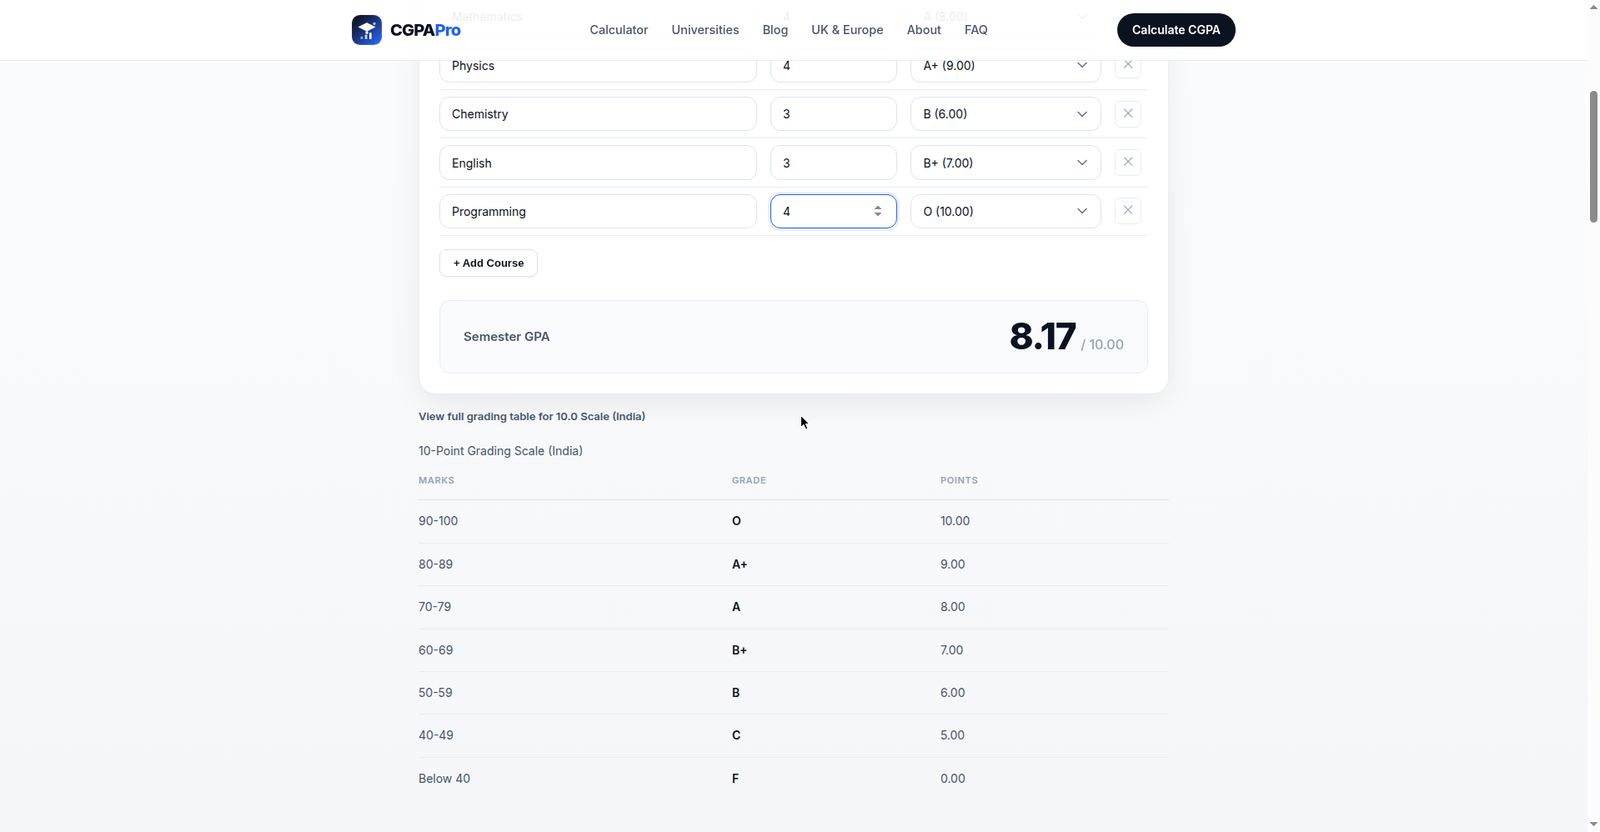Viewport: 1600px width, 832px height.
Task: Click the + Add Course button
Action: tap(488, 263)
